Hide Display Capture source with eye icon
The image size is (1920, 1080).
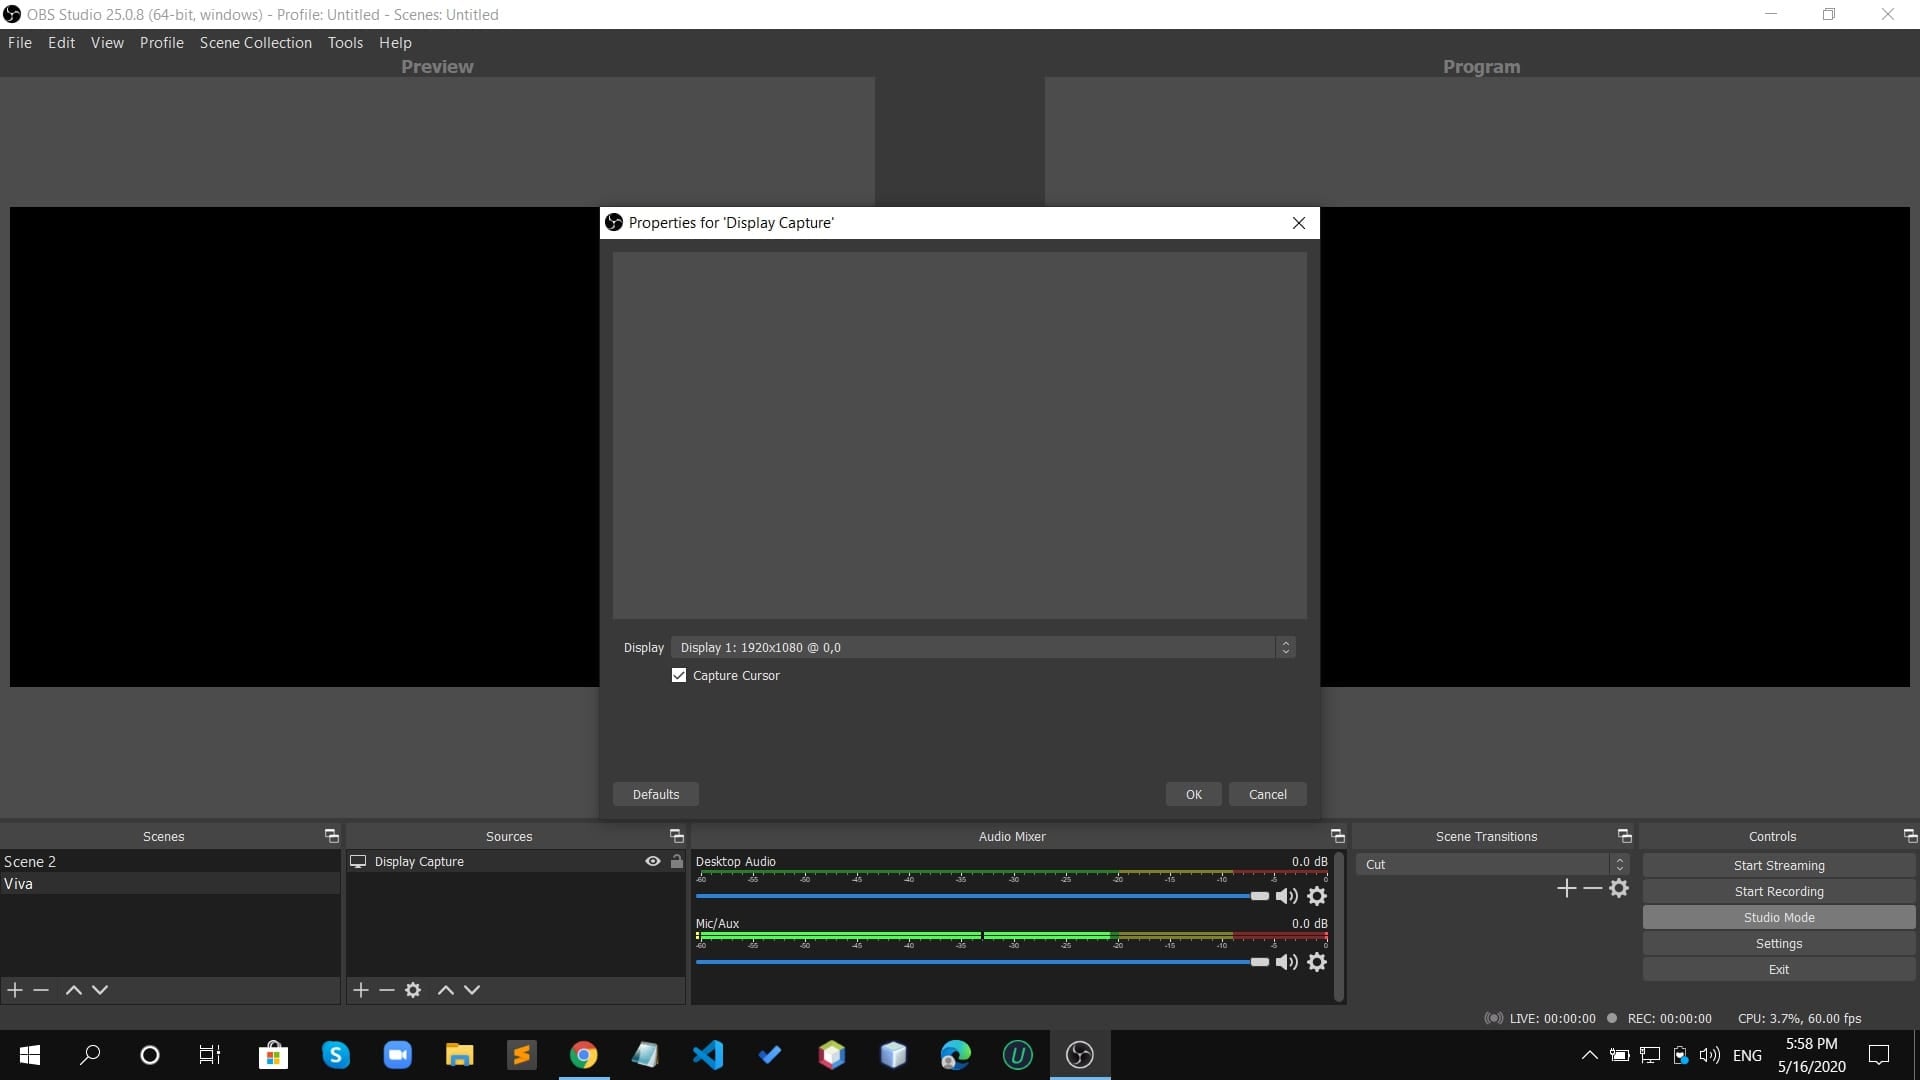coord(653,861)
